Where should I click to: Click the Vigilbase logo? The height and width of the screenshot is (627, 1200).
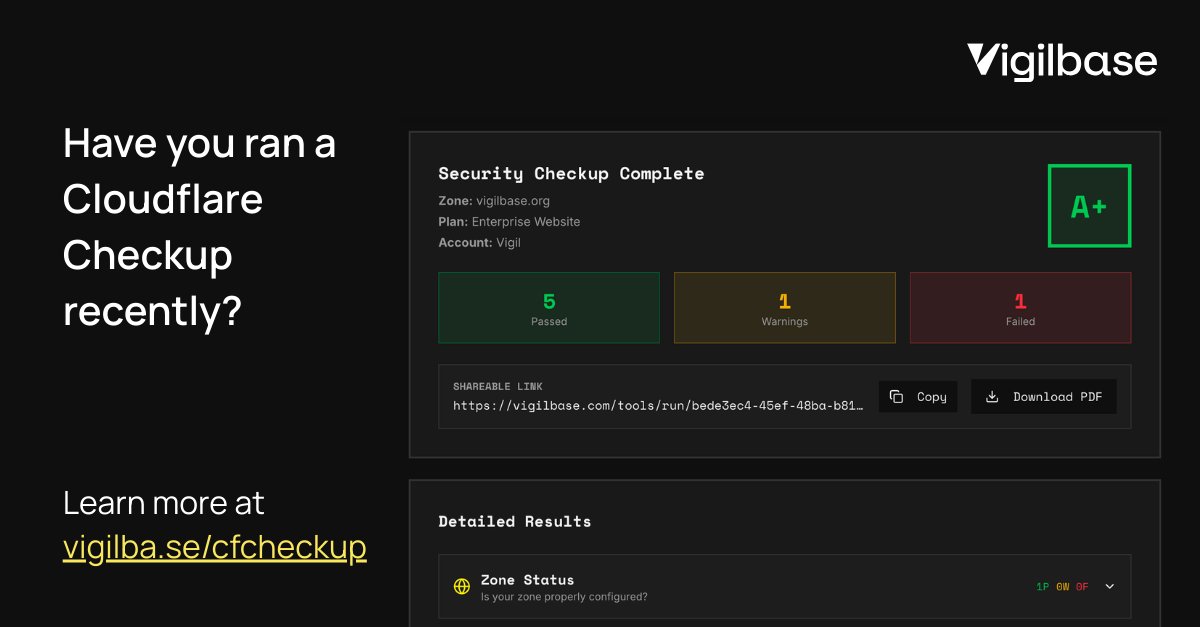1062,62
